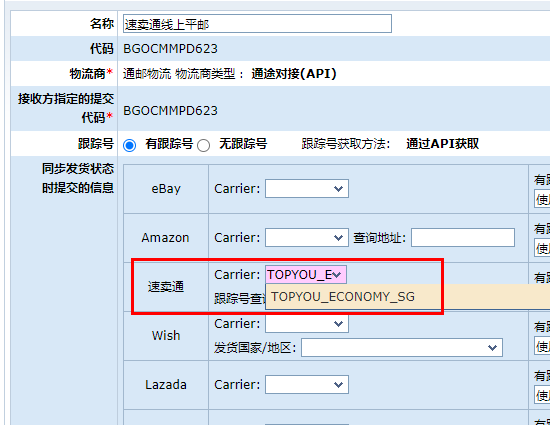The width and height of the screenshot is (550, 425).
Task: Click the Amazon 查询地址 input field
Action: coord(463,238)
